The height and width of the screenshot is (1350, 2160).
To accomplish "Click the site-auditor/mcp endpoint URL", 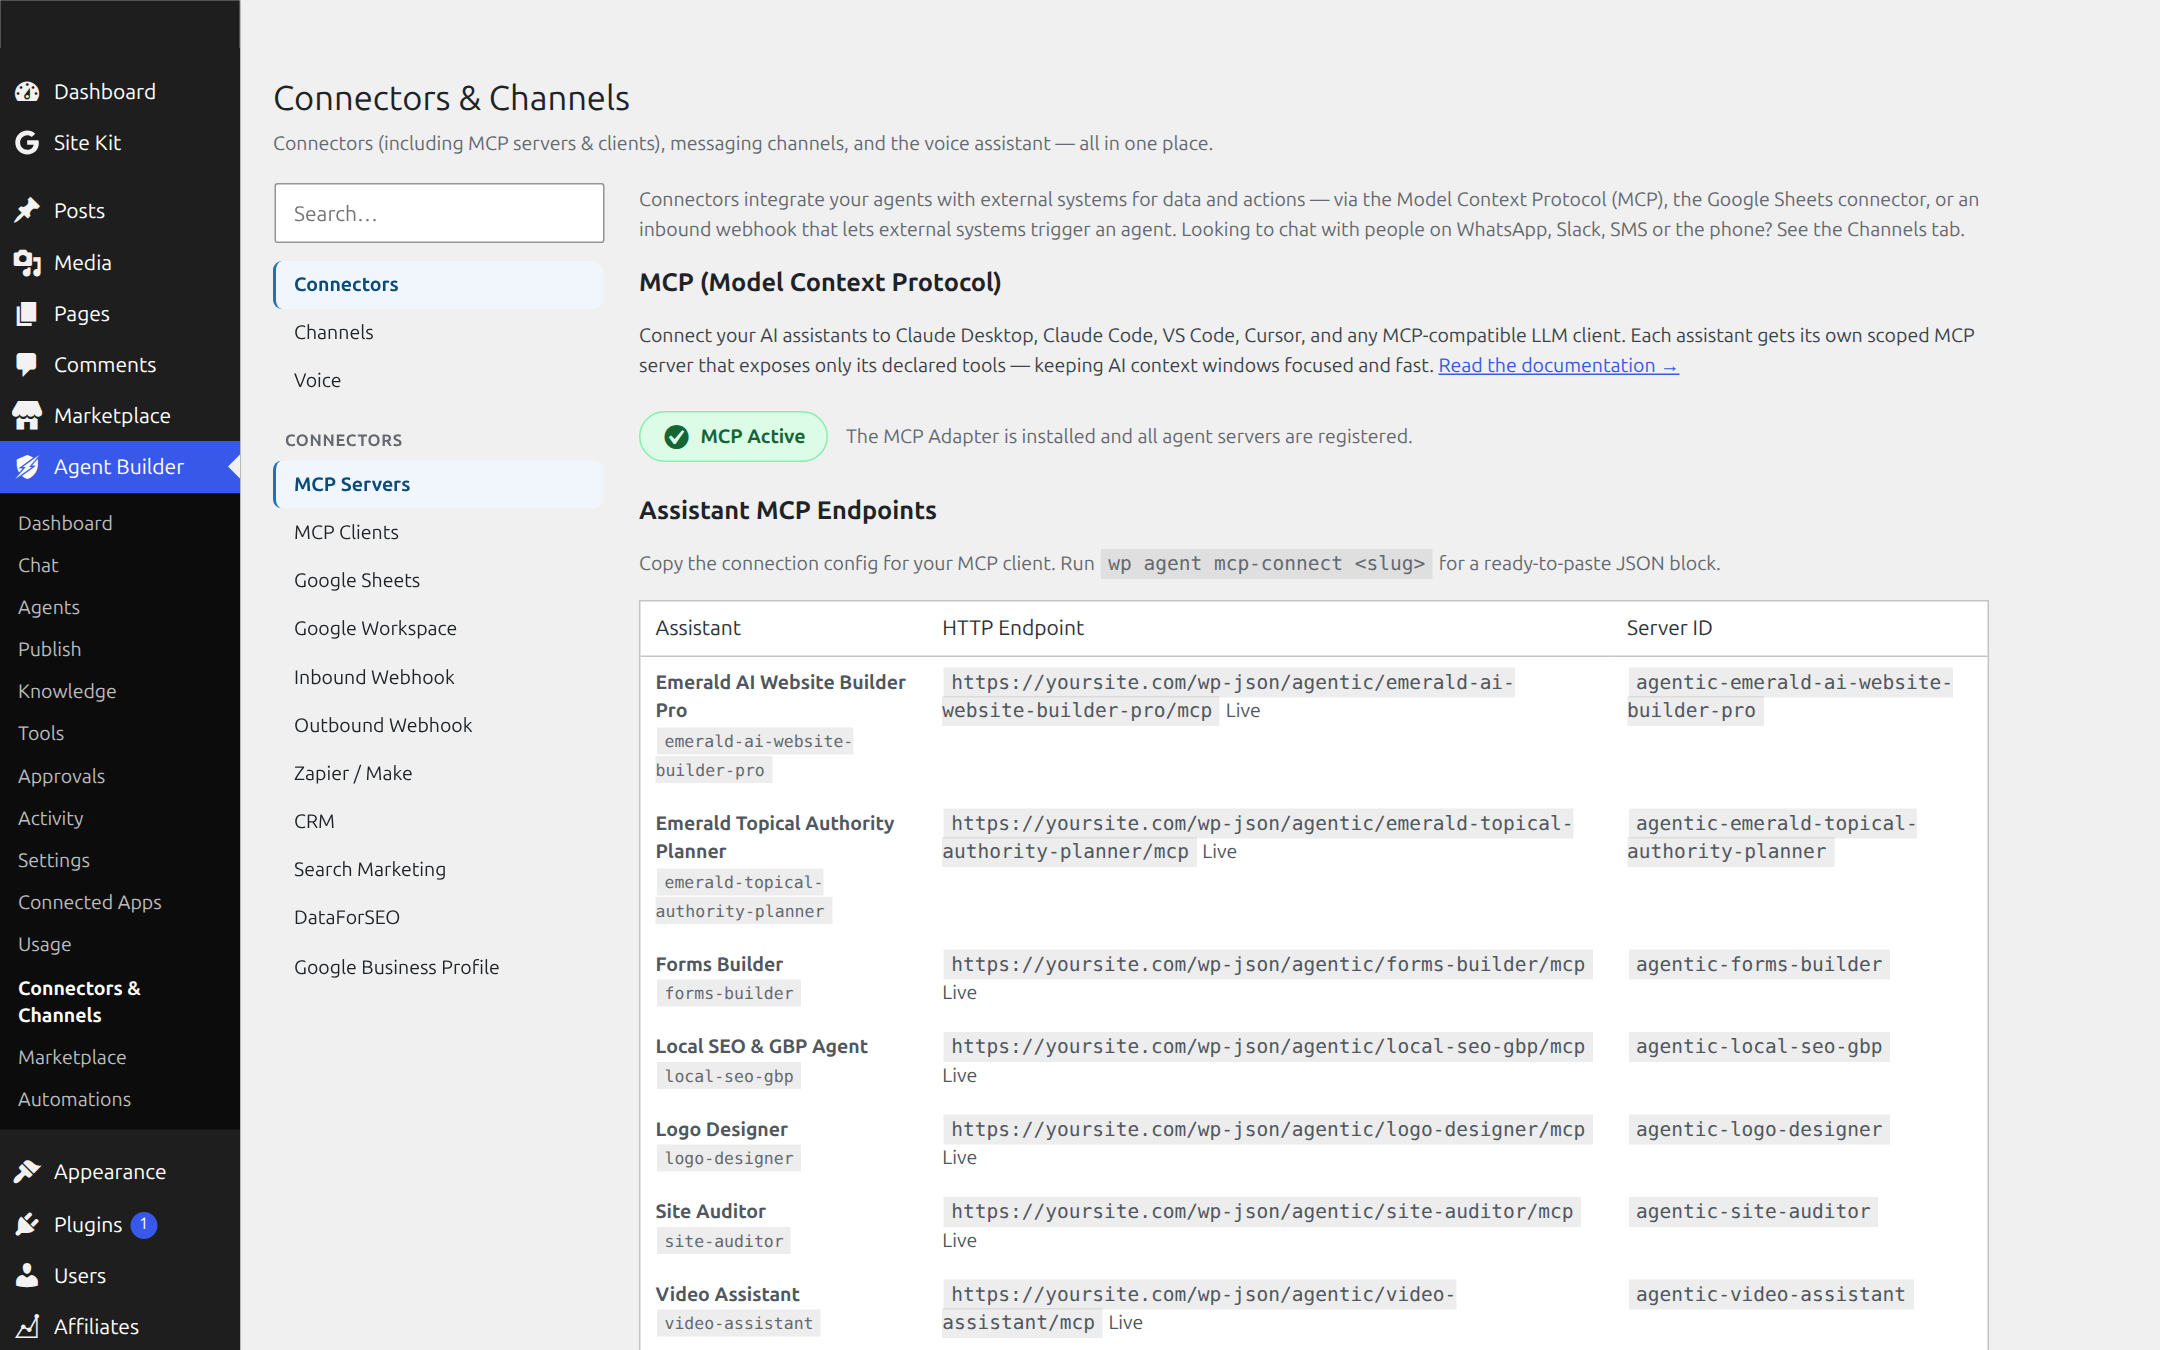I will click(1261, 1212).
